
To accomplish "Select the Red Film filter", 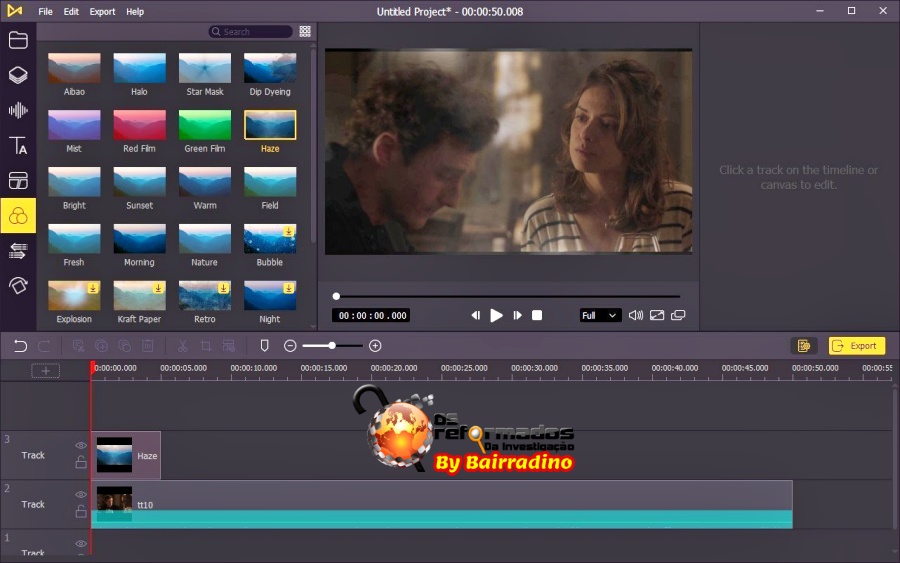I will click(x=139, y=125).
